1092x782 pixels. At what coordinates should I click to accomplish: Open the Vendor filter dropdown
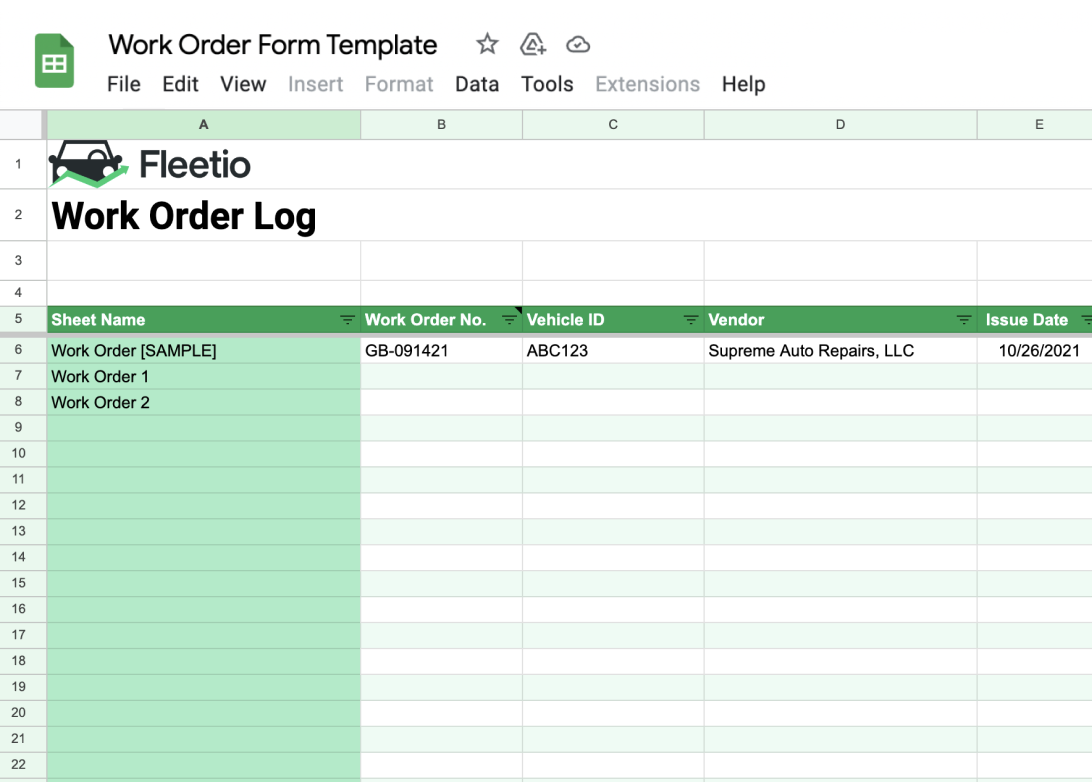963,320
